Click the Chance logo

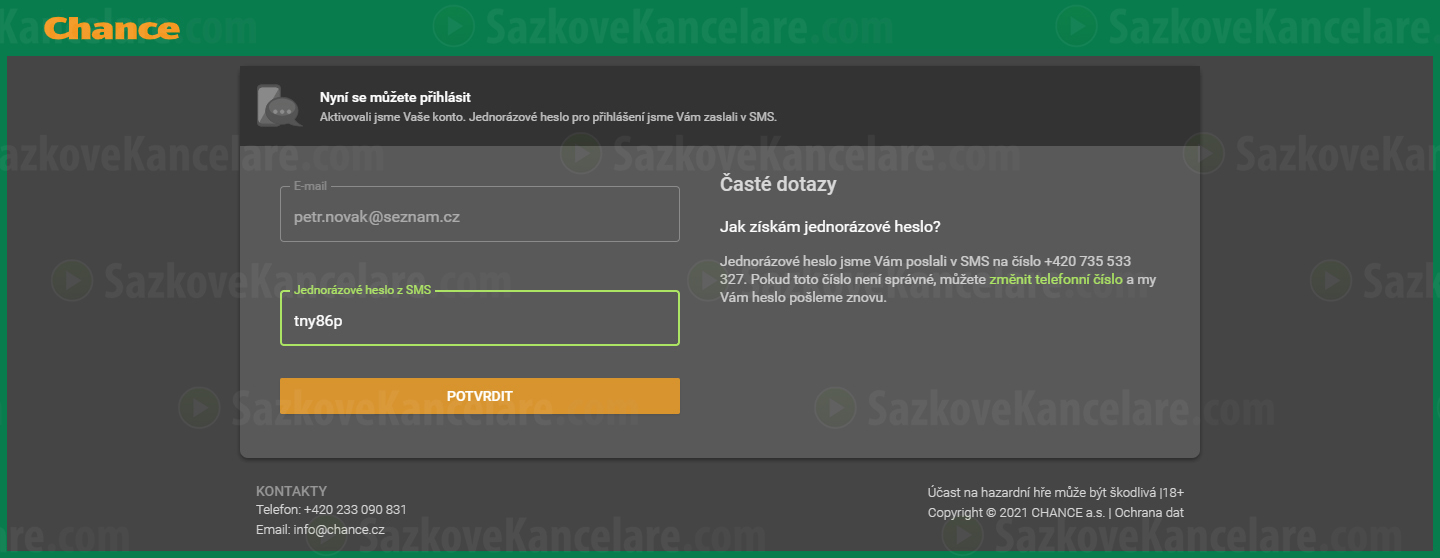(112, 28)
